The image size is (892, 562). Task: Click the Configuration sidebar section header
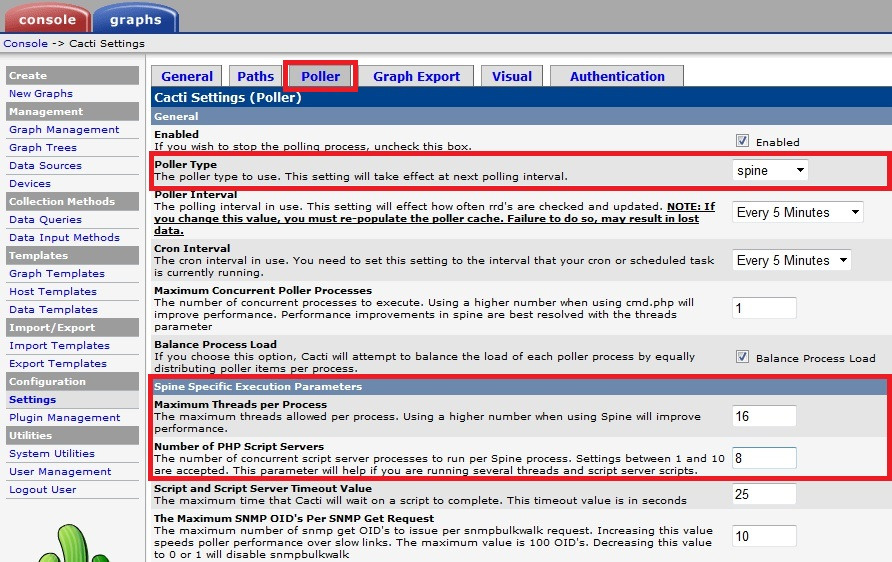point(72,382)
